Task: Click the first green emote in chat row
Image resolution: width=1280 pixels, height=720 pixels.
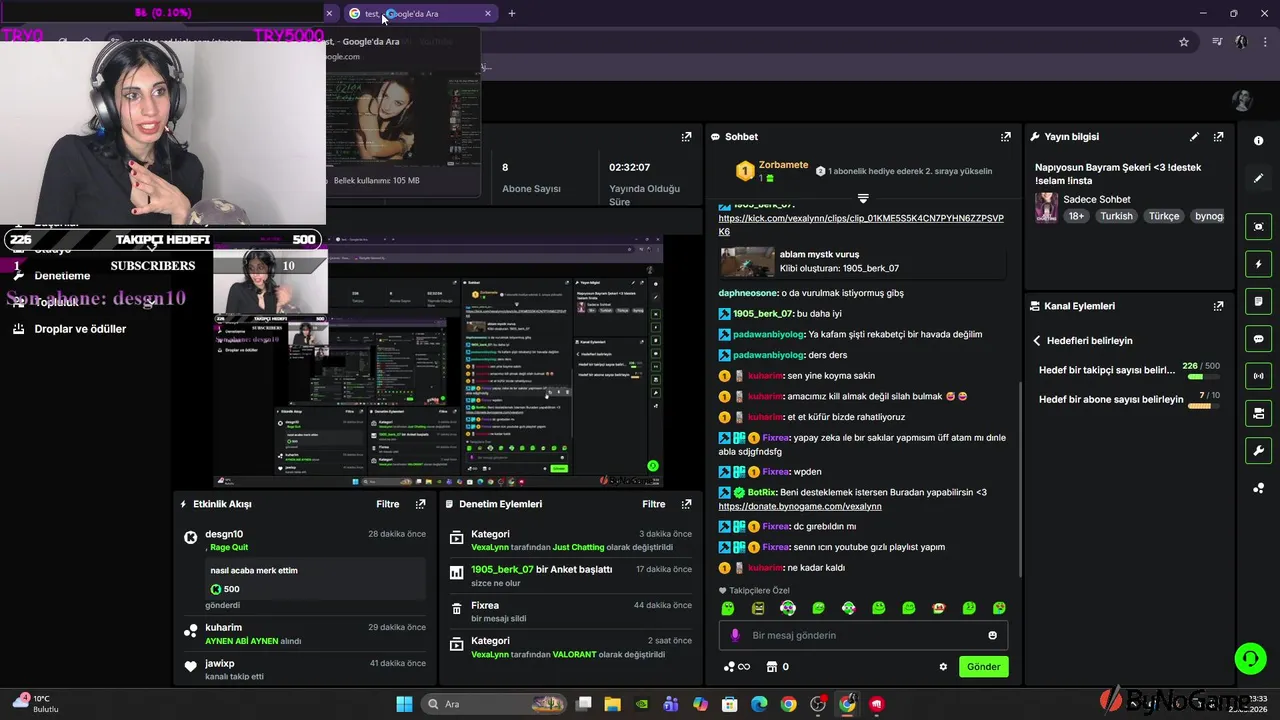Action: click(728, 608)
